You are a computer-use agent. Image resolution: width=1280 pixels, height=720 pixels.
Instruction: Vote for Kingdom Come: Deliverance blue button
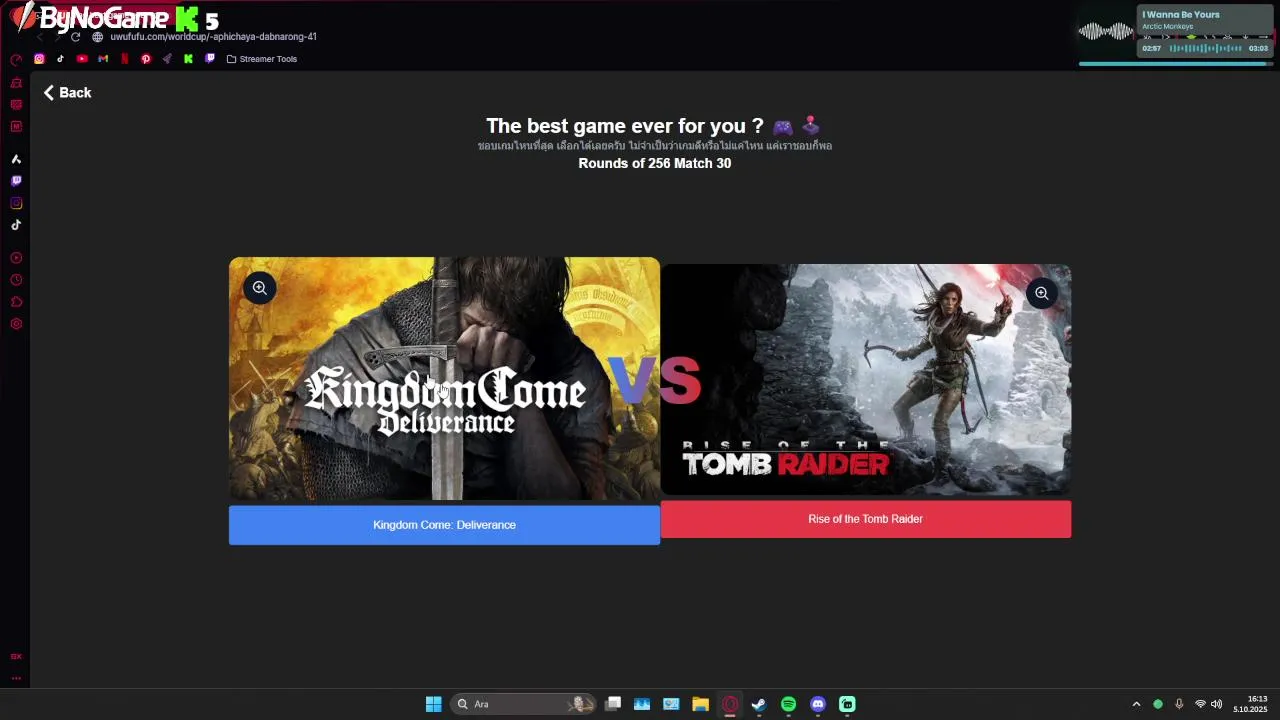click(444, 525)
